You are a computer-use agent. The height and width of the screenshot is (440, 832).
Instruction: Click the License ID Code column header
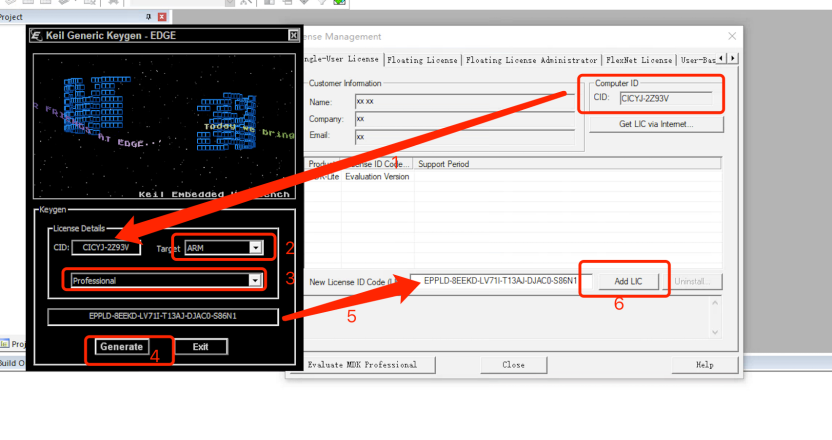coord(378,164)
